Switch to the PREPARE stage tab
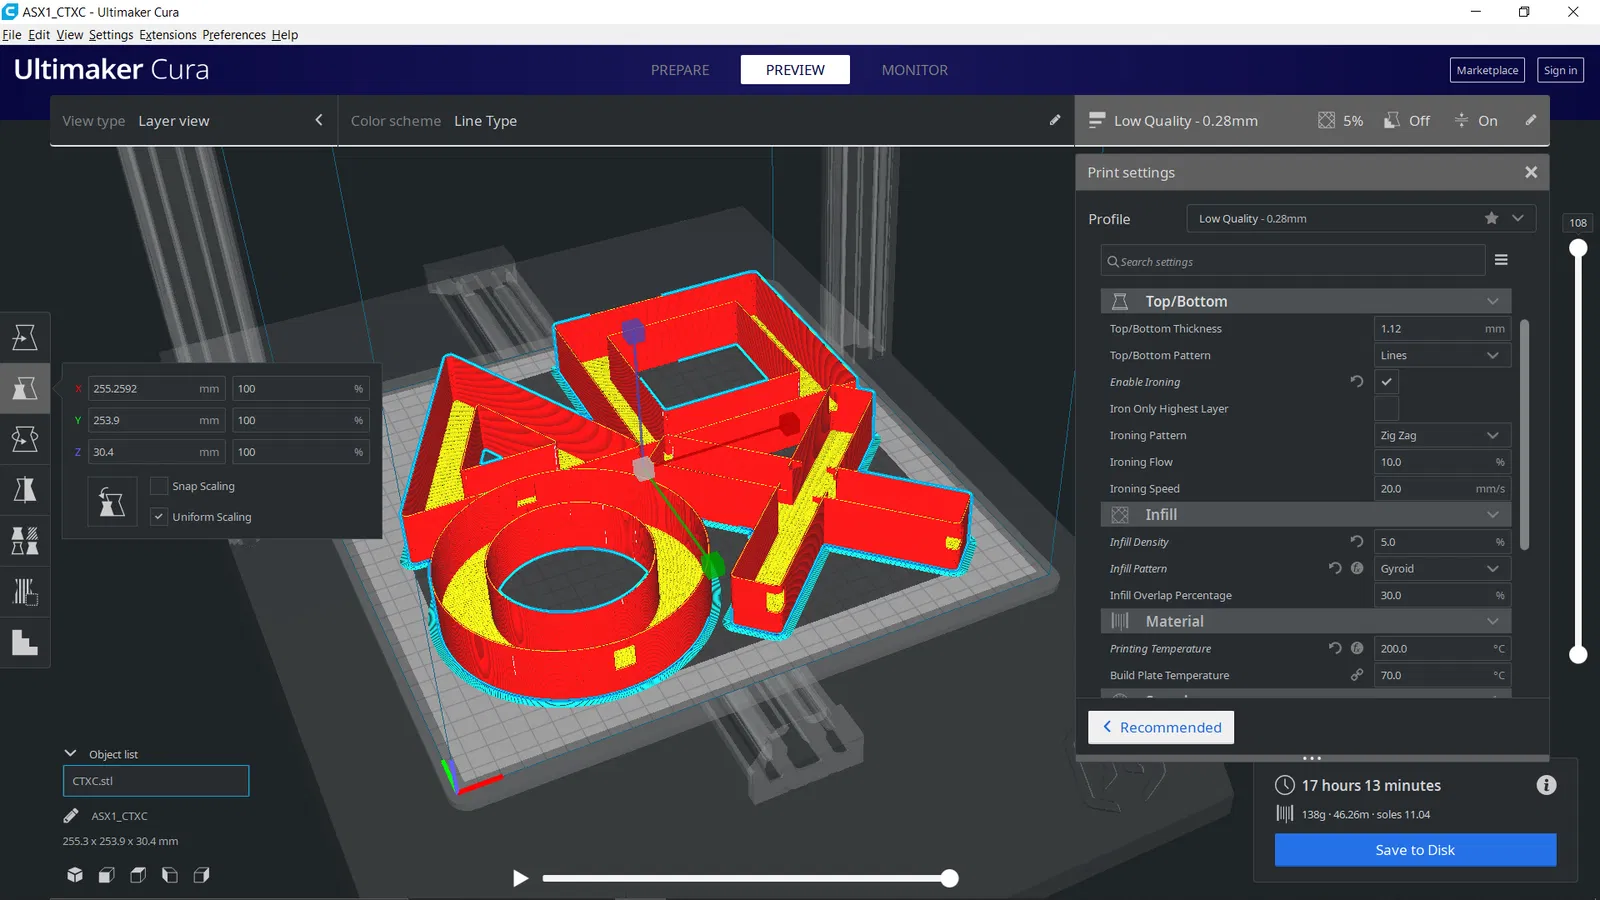This screenshot has width=1600, height=900. [x=680, y=70]
